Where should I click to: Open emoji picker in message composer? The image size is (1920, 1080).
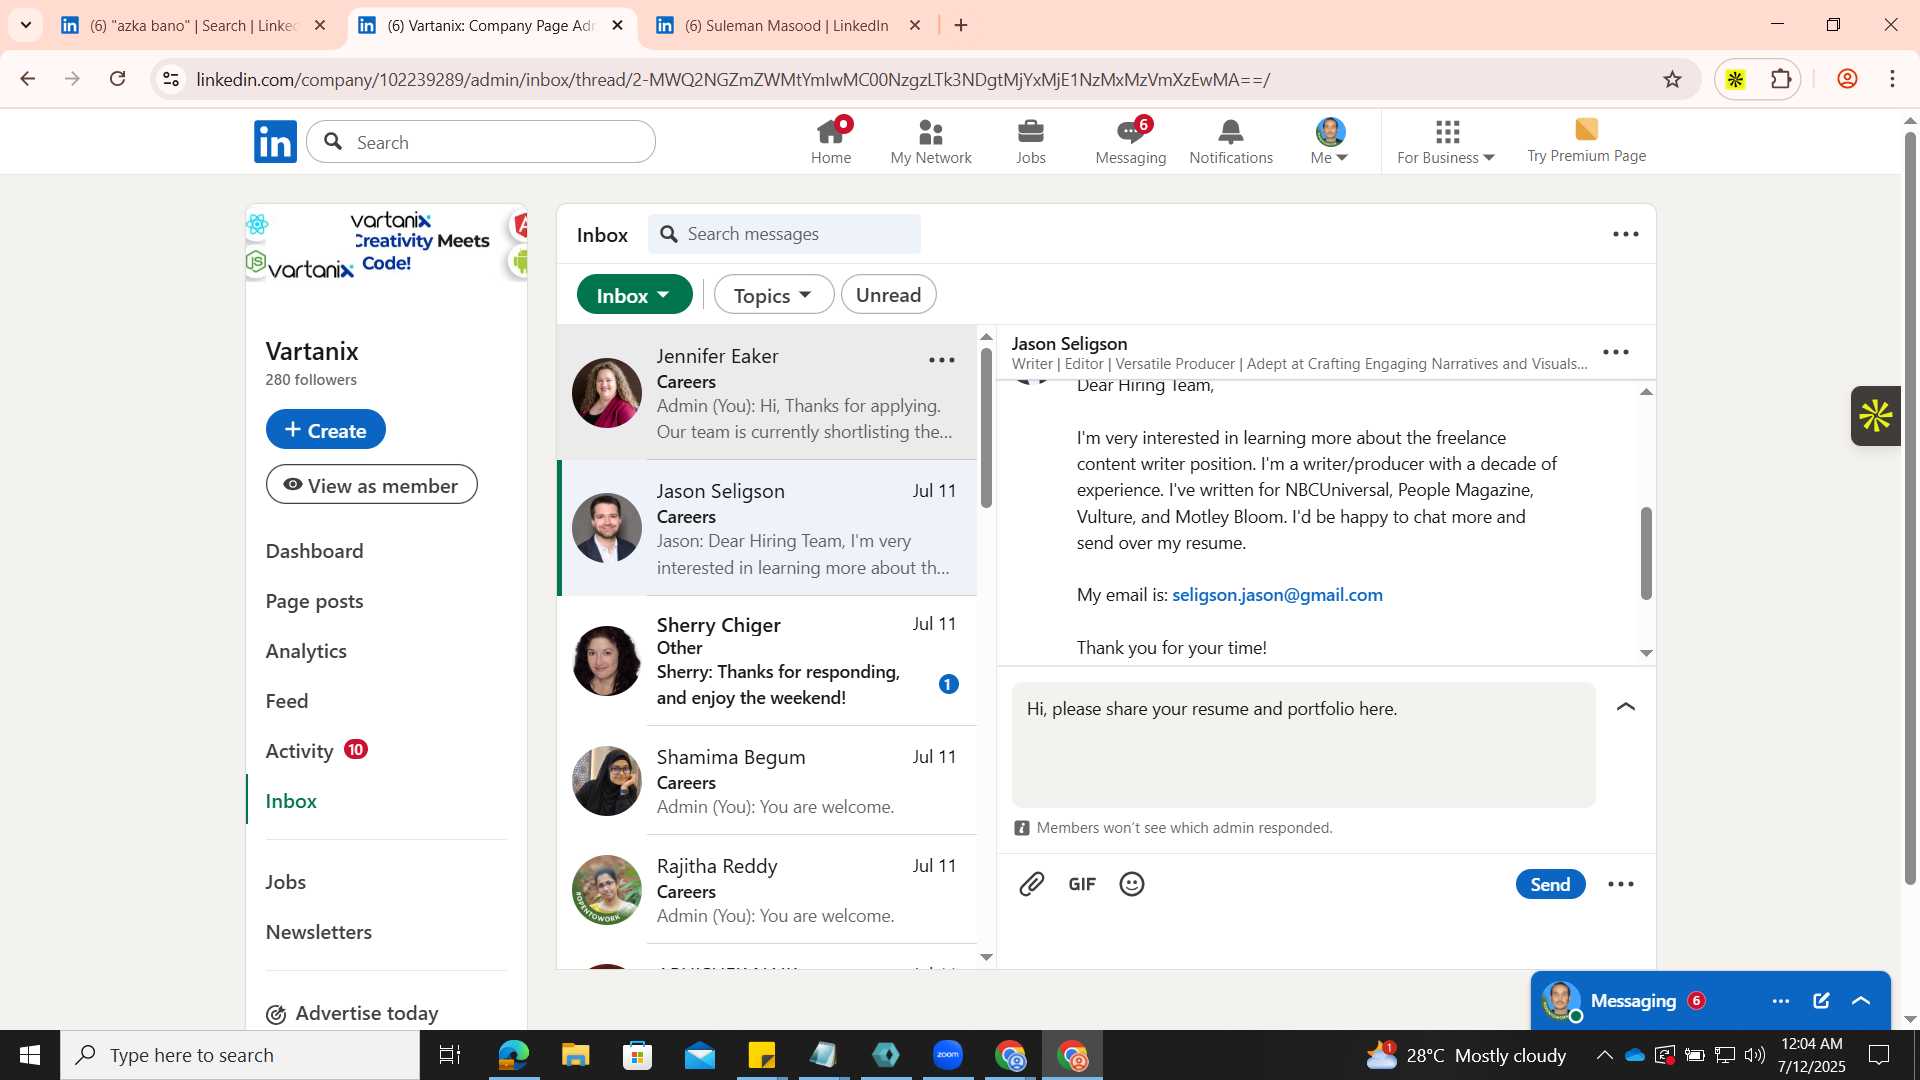tap(1132, 884)
